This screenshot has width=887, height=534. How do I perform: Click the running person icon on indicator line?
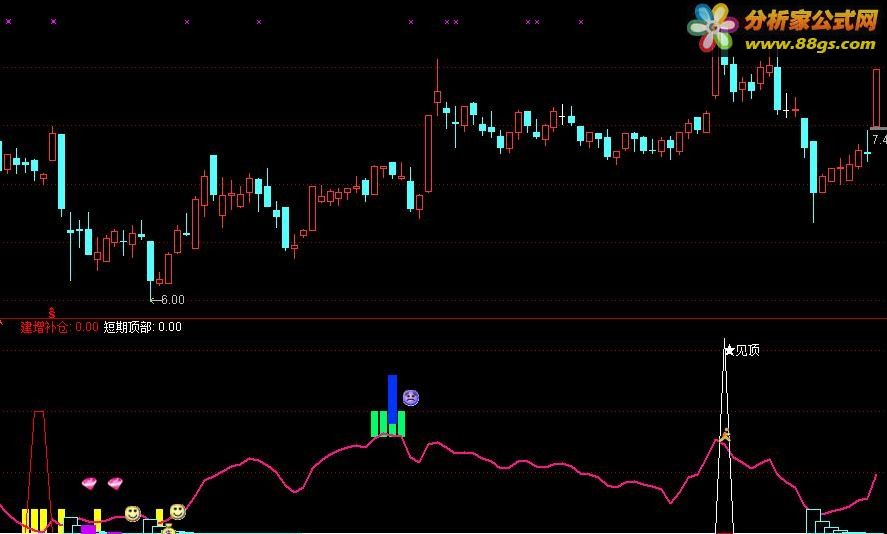[725, 434]
